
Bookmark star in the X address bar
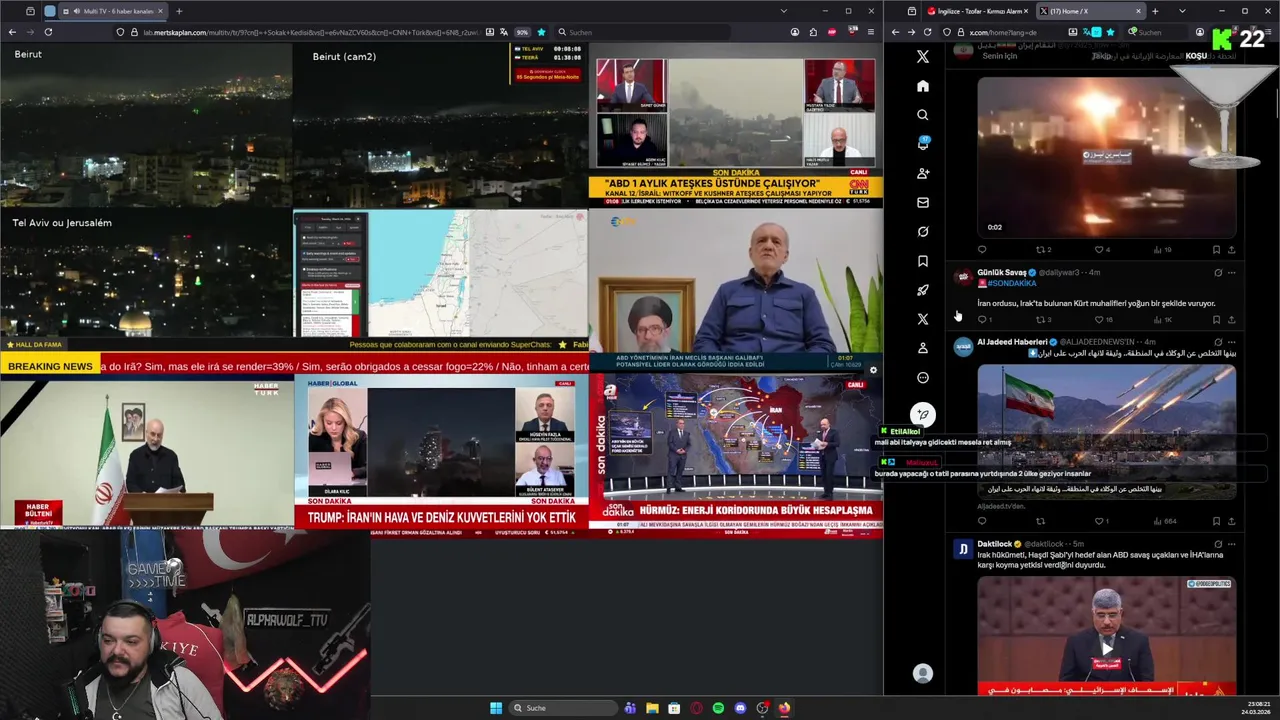pyautogui.click(x=1110, y=32)
